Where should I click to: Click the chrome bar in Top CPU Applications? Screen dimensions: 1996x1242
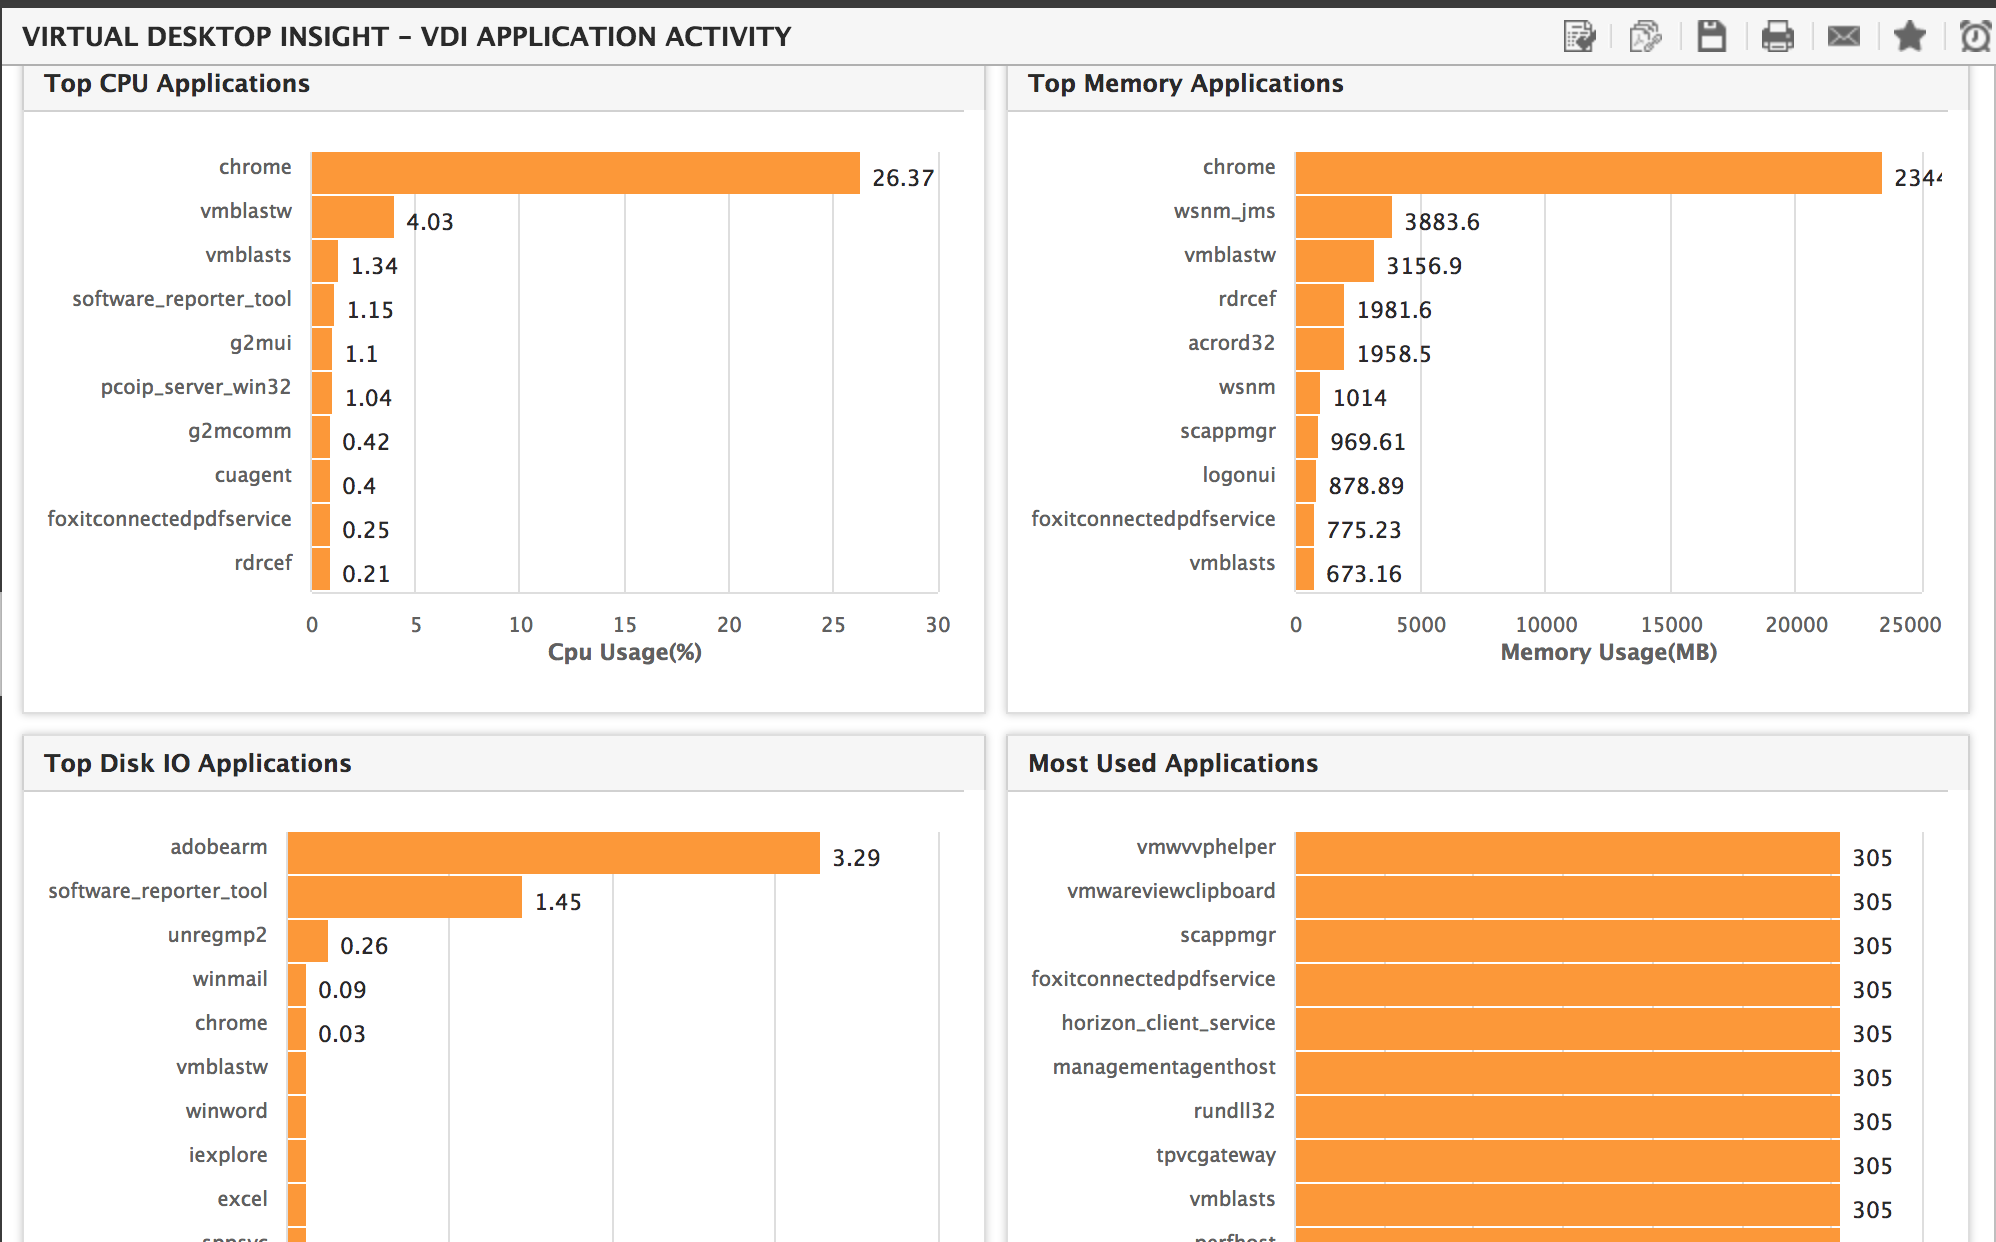pyautogui.click(x=585, y=173)
